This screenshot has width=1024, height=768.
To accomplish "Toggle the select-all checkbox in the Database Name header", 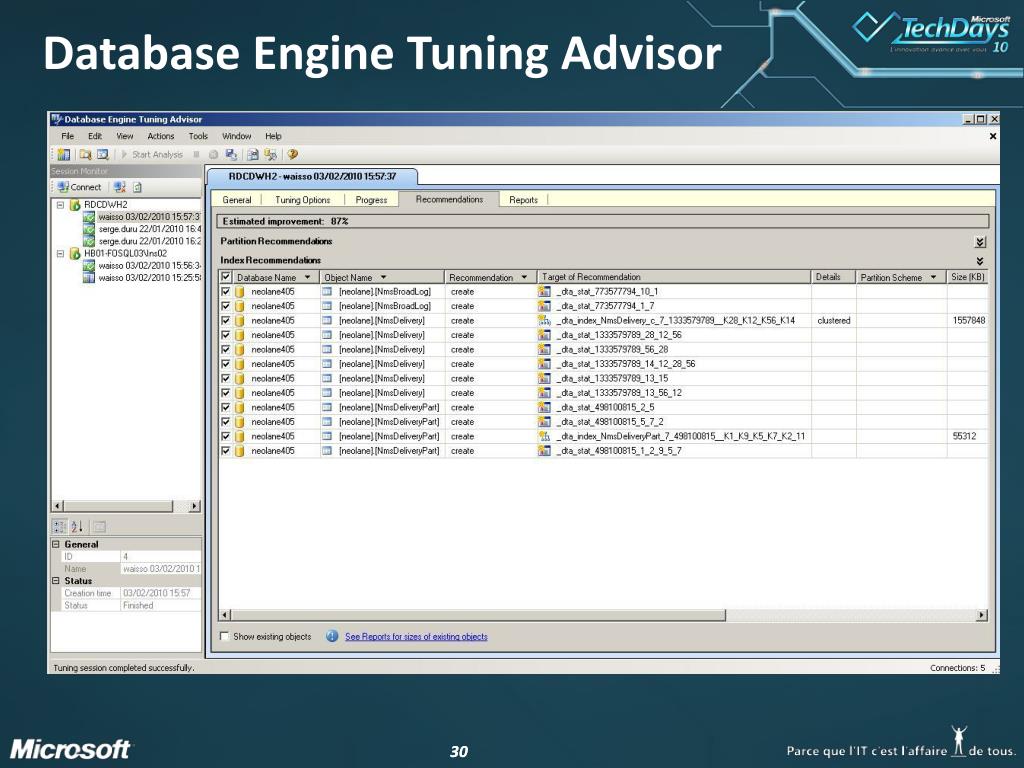I will [x=226, y=277].
